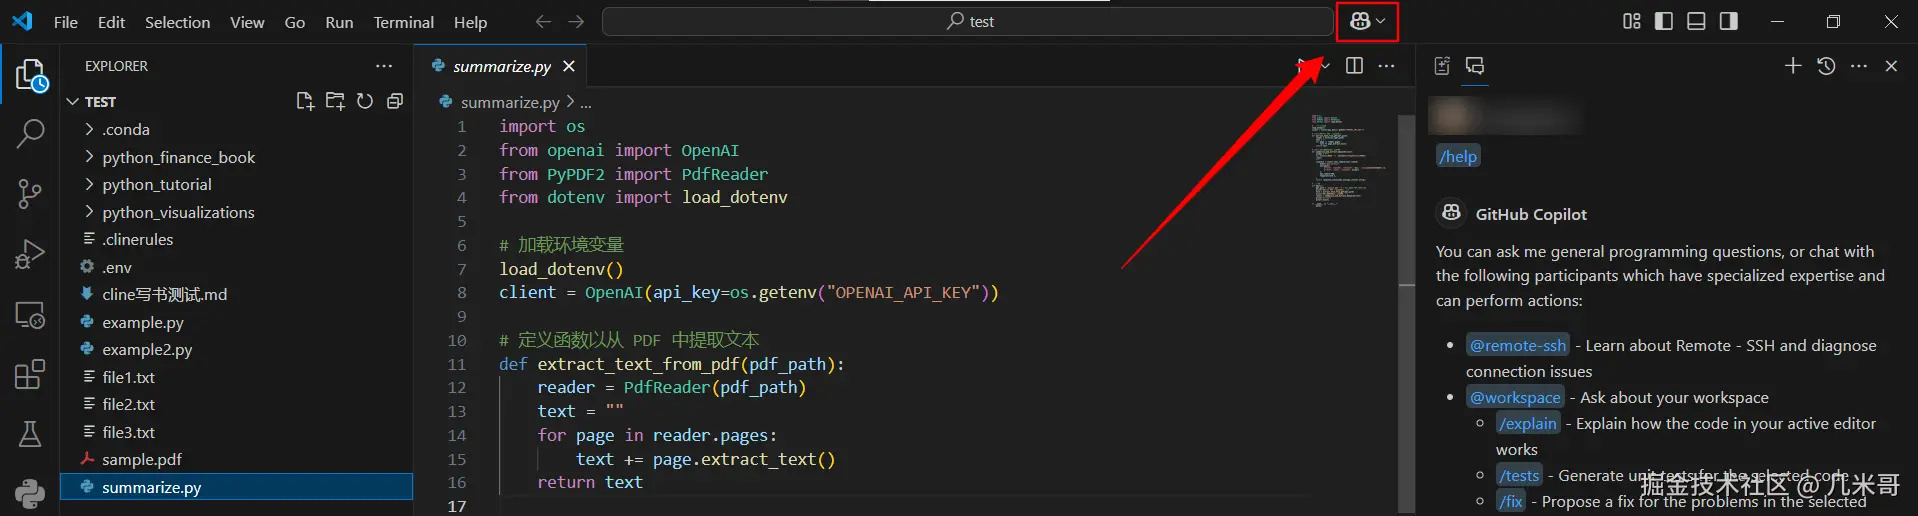Image resolution: width=1918 pixels, height=516 pixels.
Task: Toggle the secondary side bar
Action: point(1728,21)
